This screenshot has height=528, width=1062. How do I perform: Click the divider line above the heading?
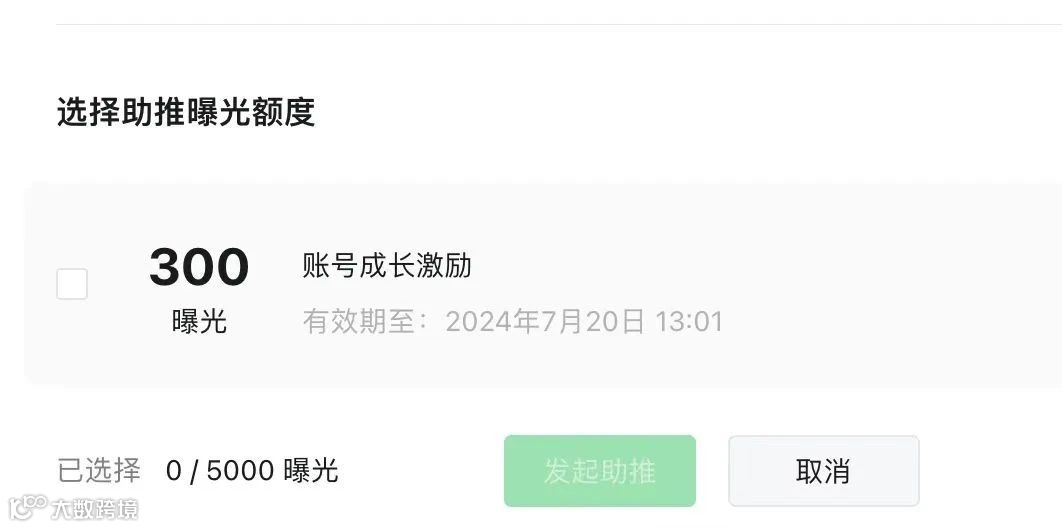click(x=559, y=24)
